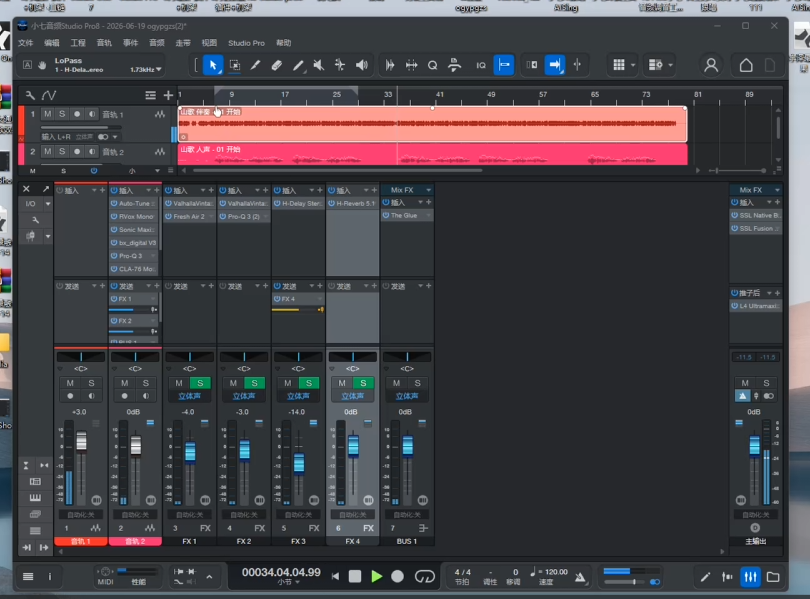Open the Home start page icon
This screenshot has height=599, width=810.
[x=745, y=65]
